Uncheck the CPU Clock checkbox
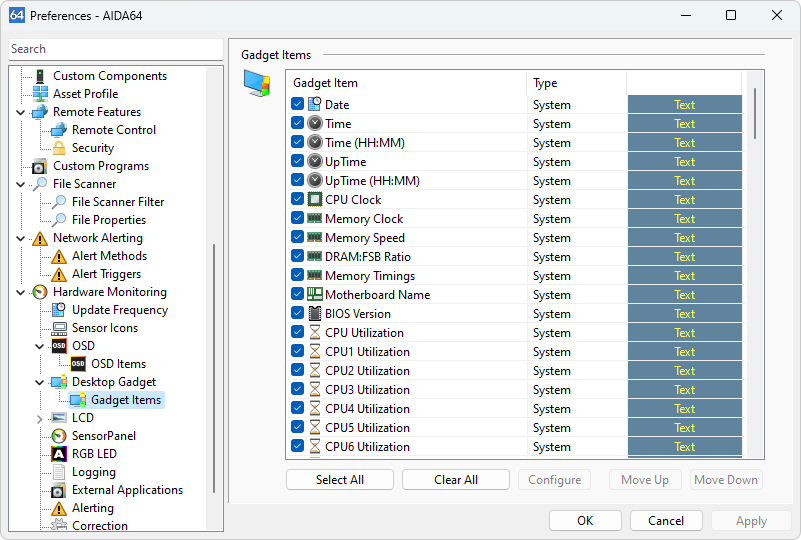This screenshot has height=540, width=801. click(x=298, y=200)
